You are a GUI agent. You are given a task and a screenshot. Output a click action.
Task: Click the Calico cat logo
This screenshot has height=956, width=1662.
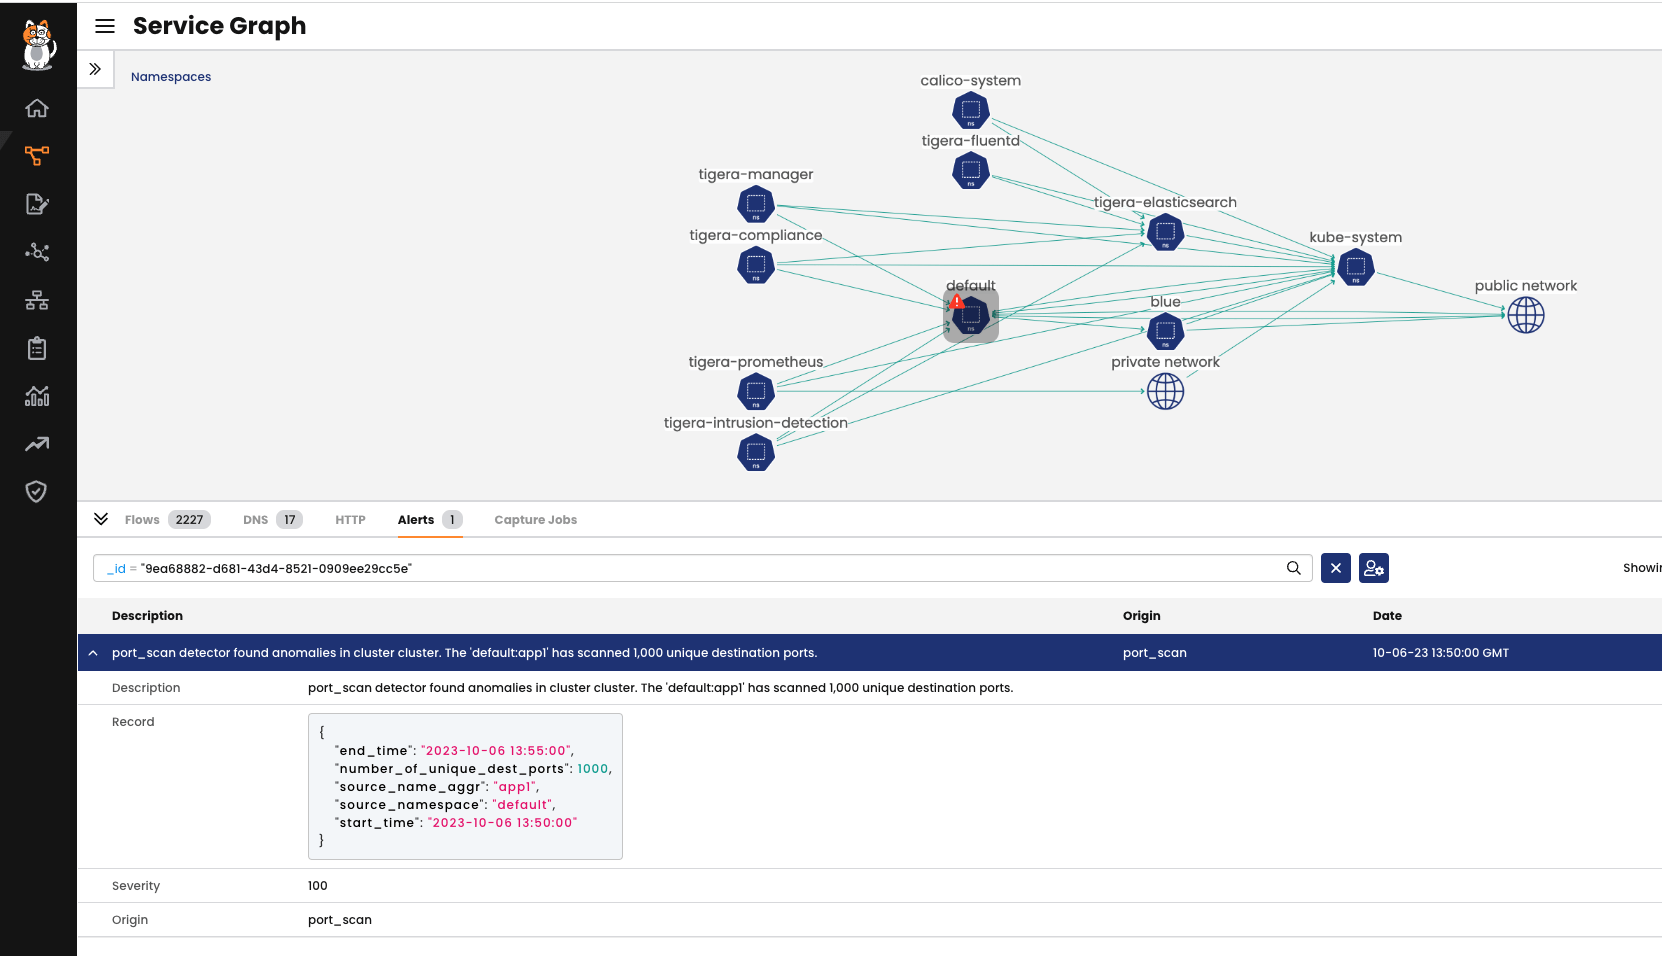click(38, 45)
